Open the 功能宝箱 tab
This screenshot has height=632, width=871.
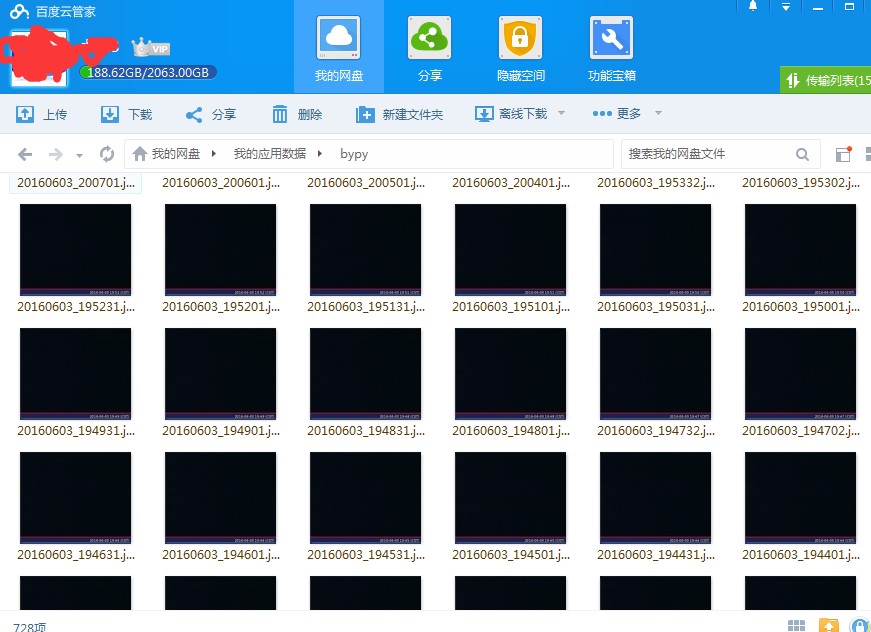click(611, 49)
